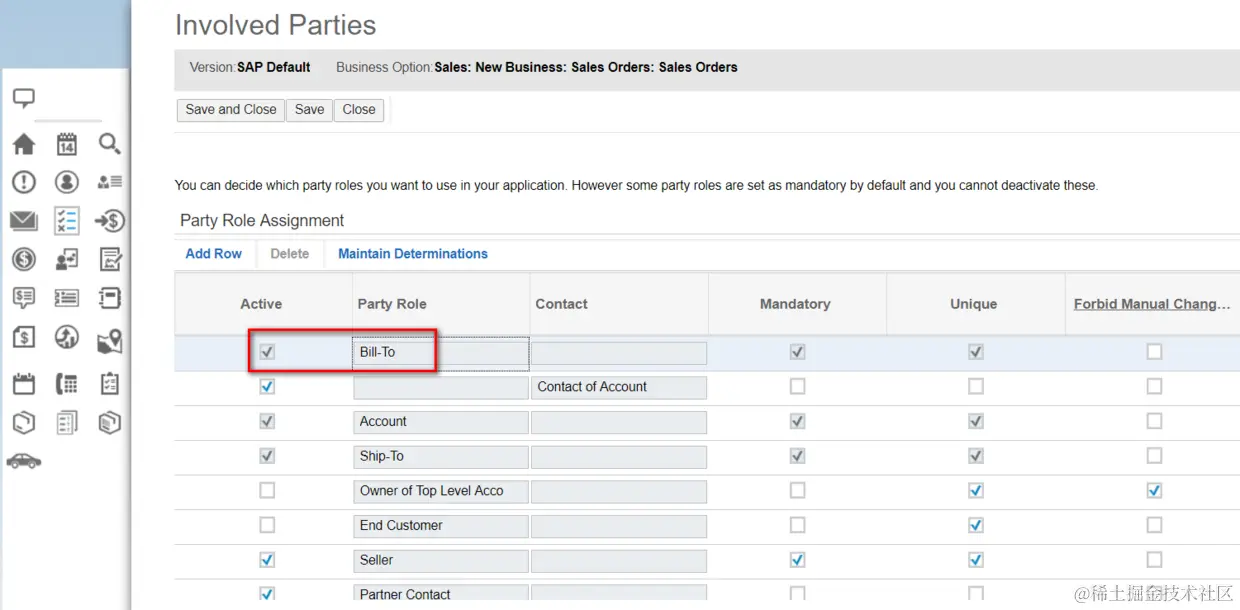Uncheck Active checkbox for Seller row
This screenshot has width=1240, height=610.
coord(267,560)
